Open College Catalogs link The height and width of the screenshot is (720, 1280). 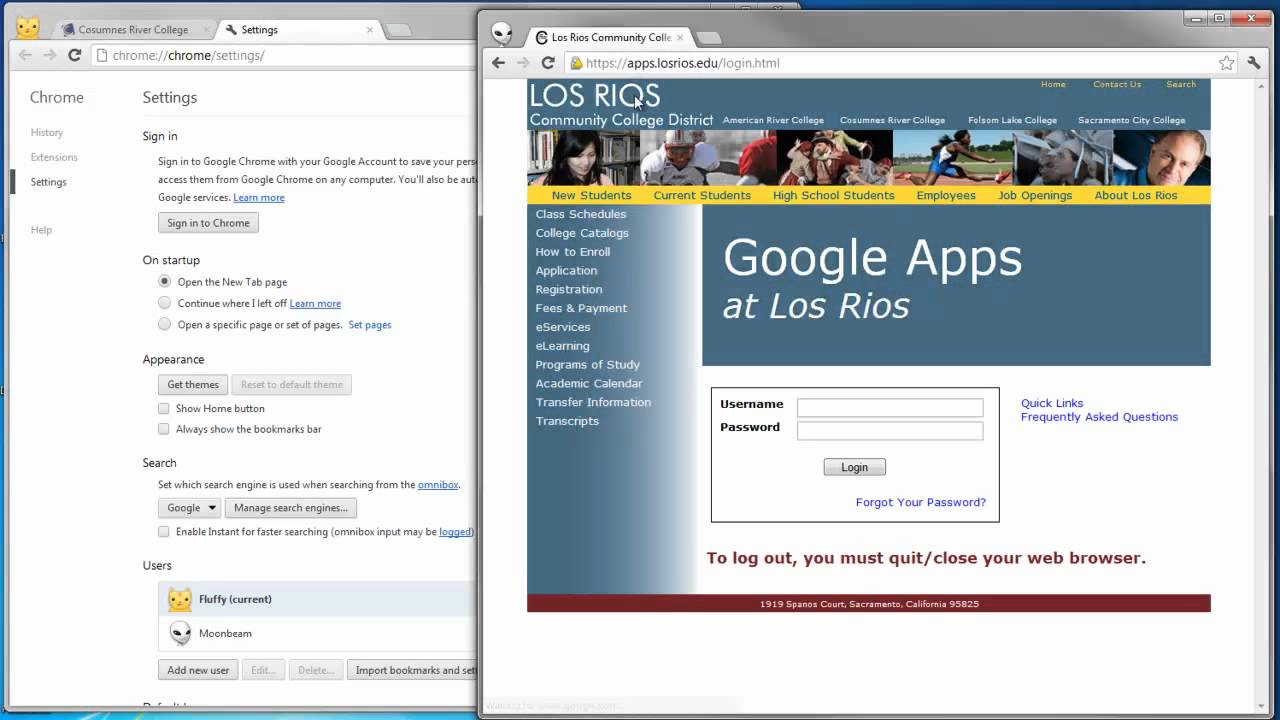pos(582,233)
